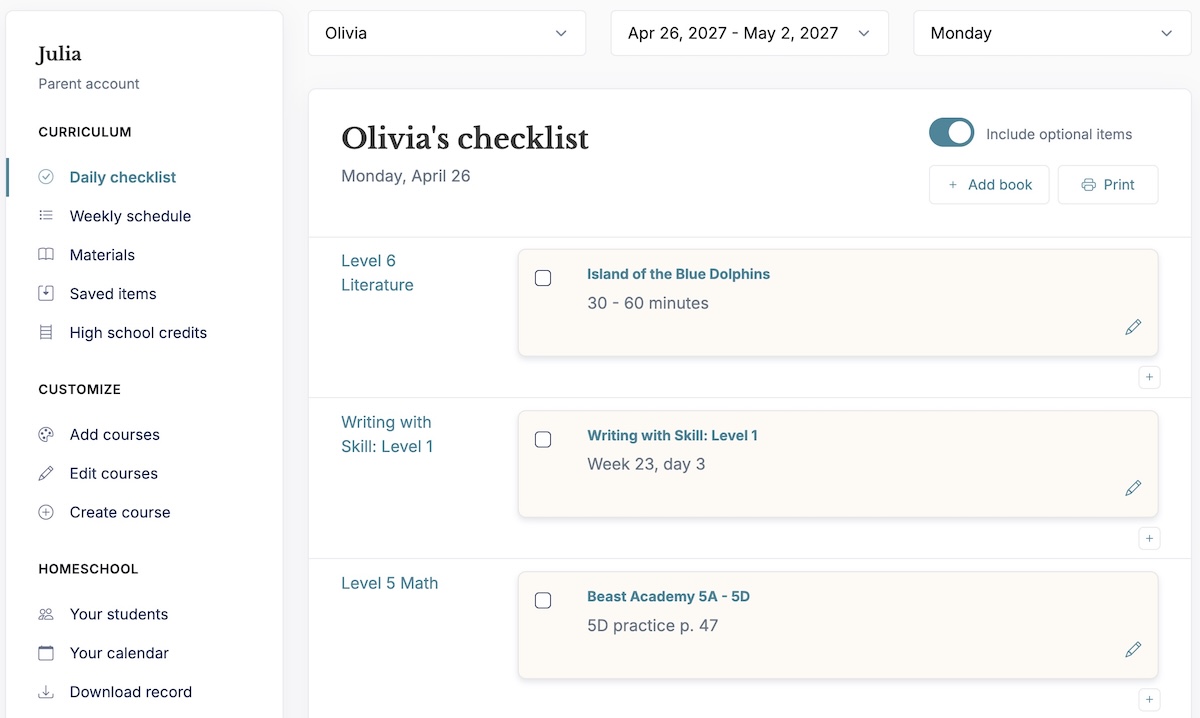Edit the Beast Academy 5A - 5D item
1200x718 pixels.
tap(1133, 650)
